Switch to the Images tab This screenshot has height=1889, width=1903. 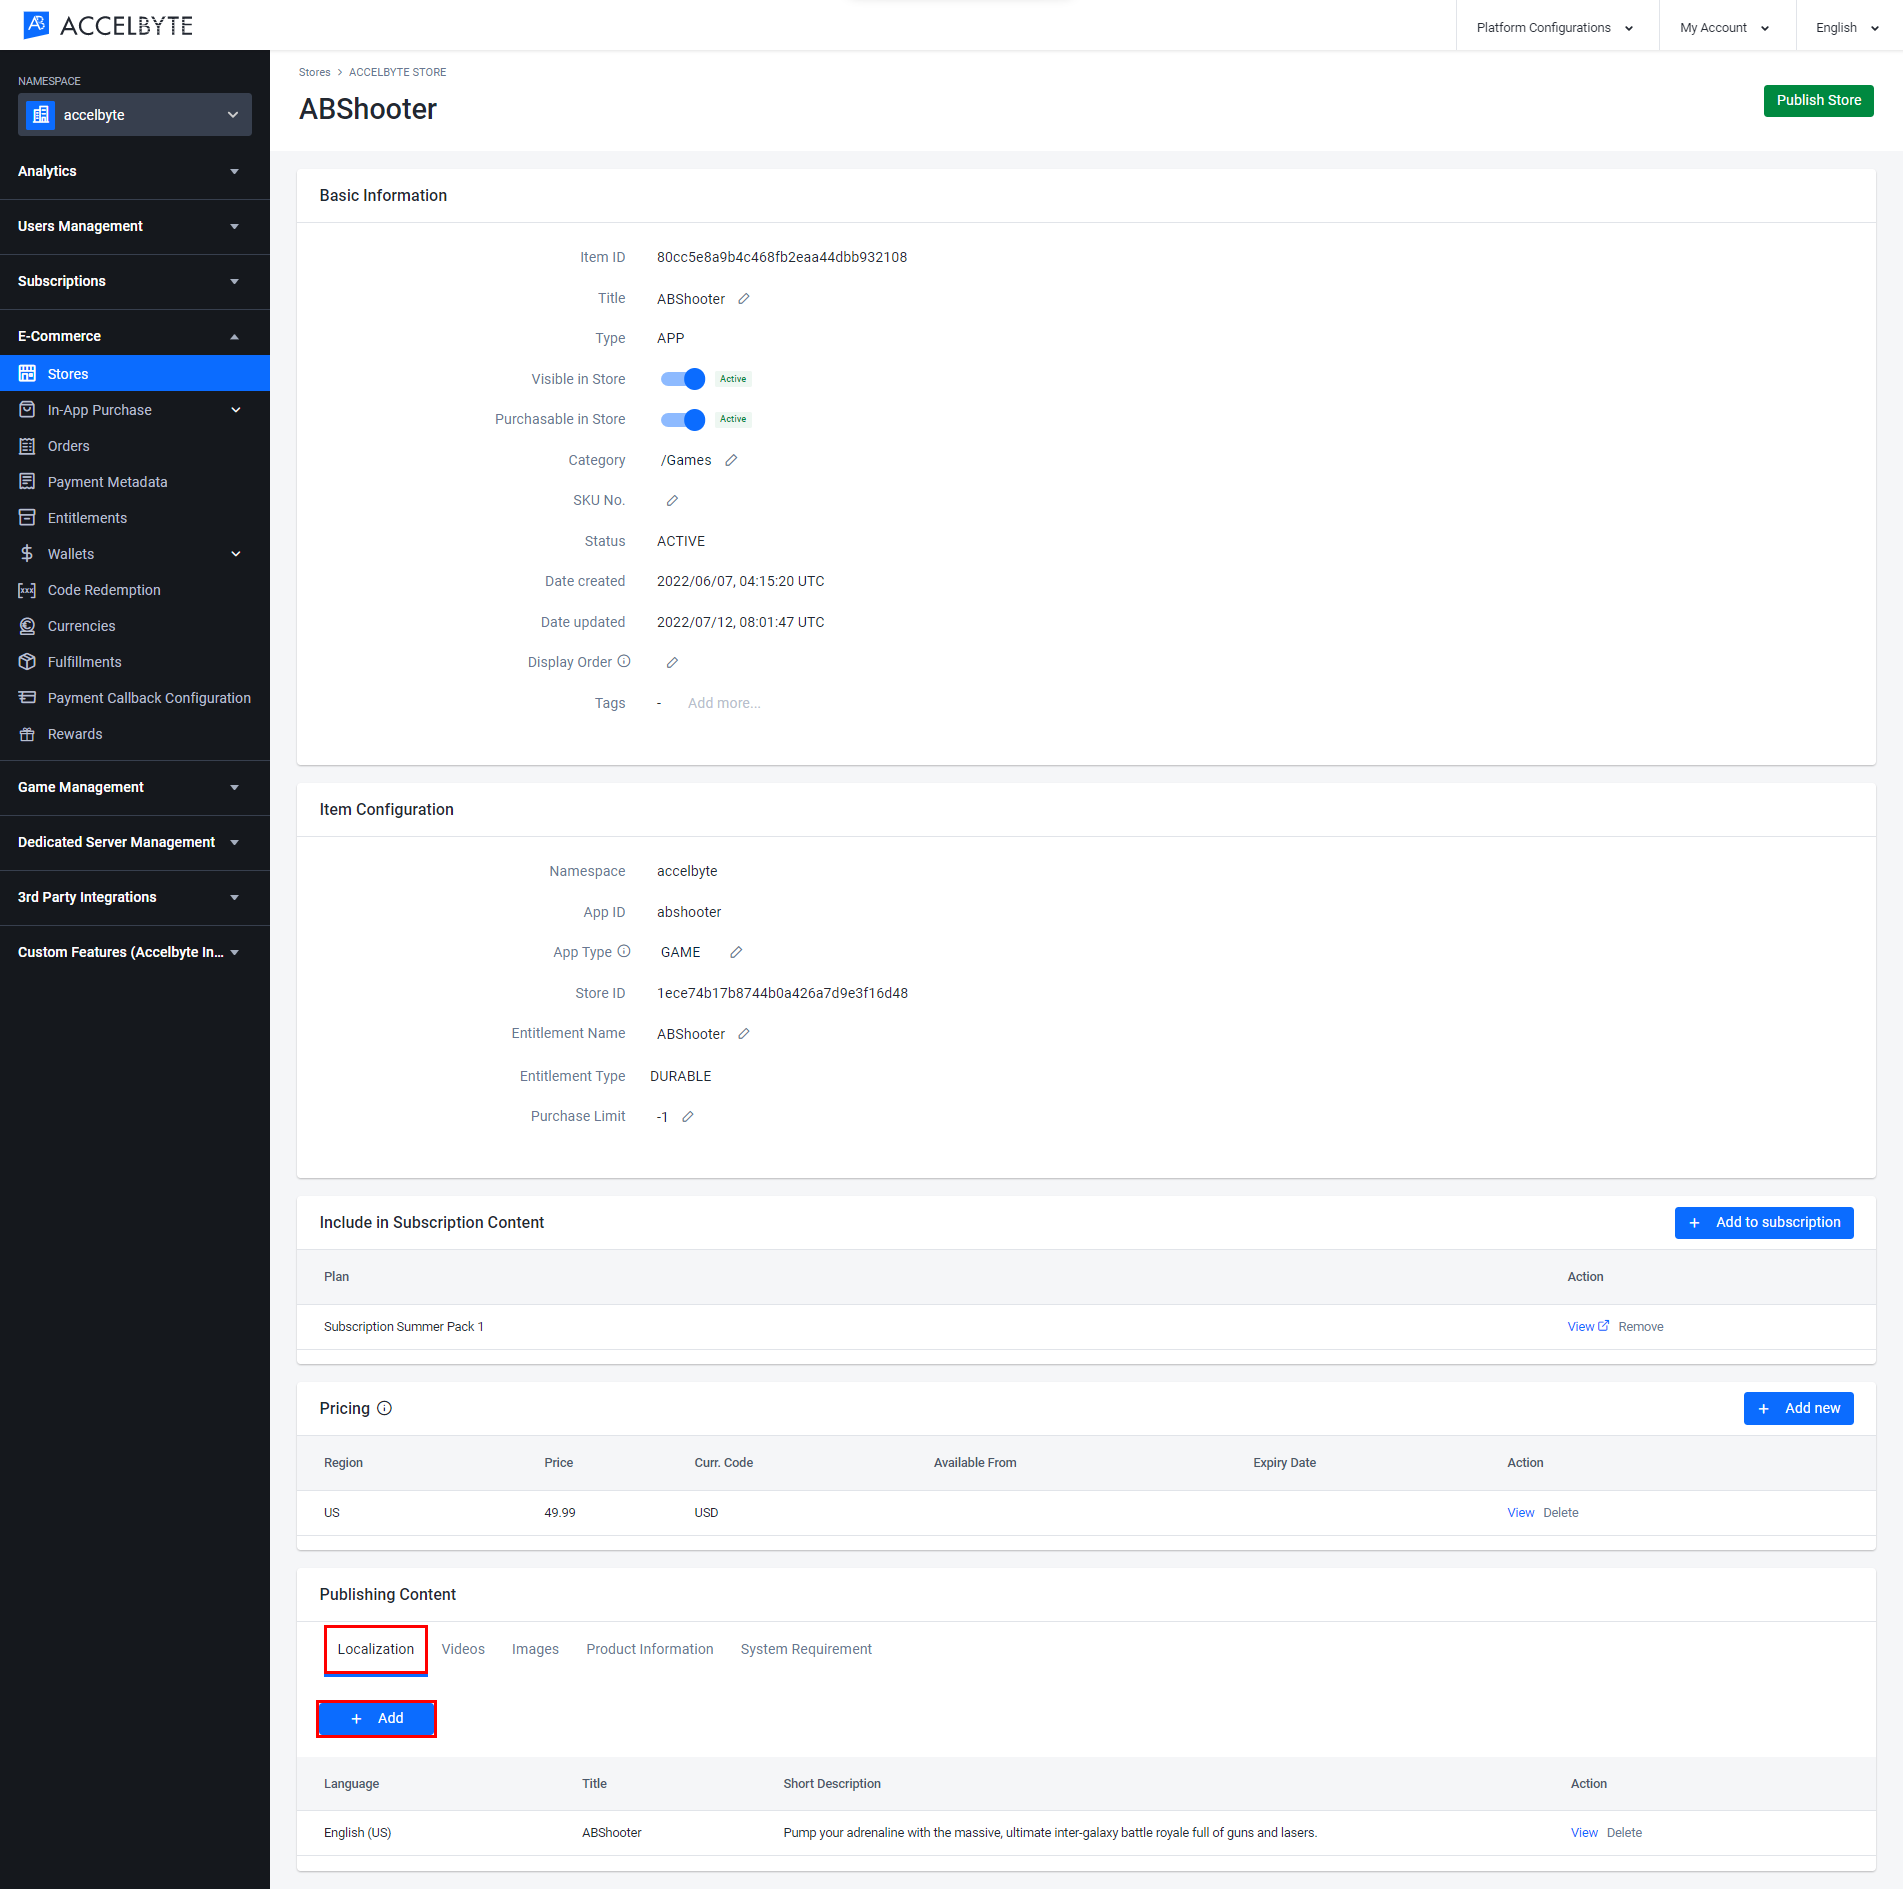click(x=535, y=1649)
